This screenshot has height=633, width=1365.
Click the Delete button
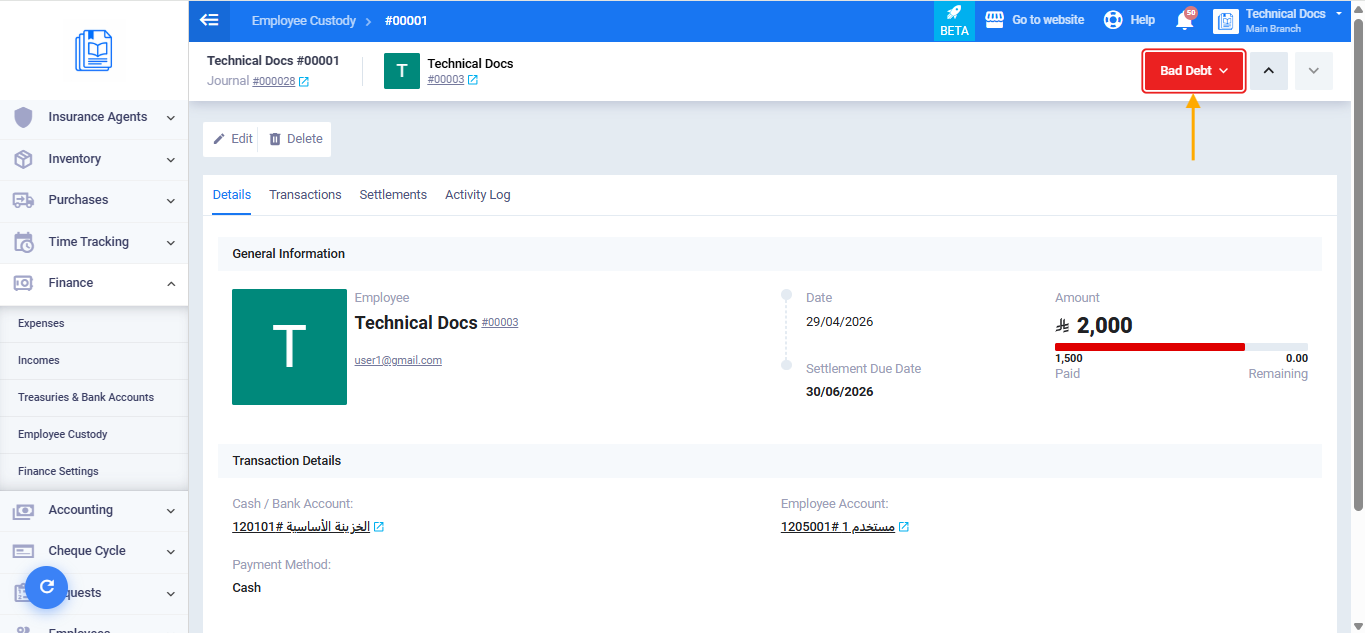(x=296, y=139)
